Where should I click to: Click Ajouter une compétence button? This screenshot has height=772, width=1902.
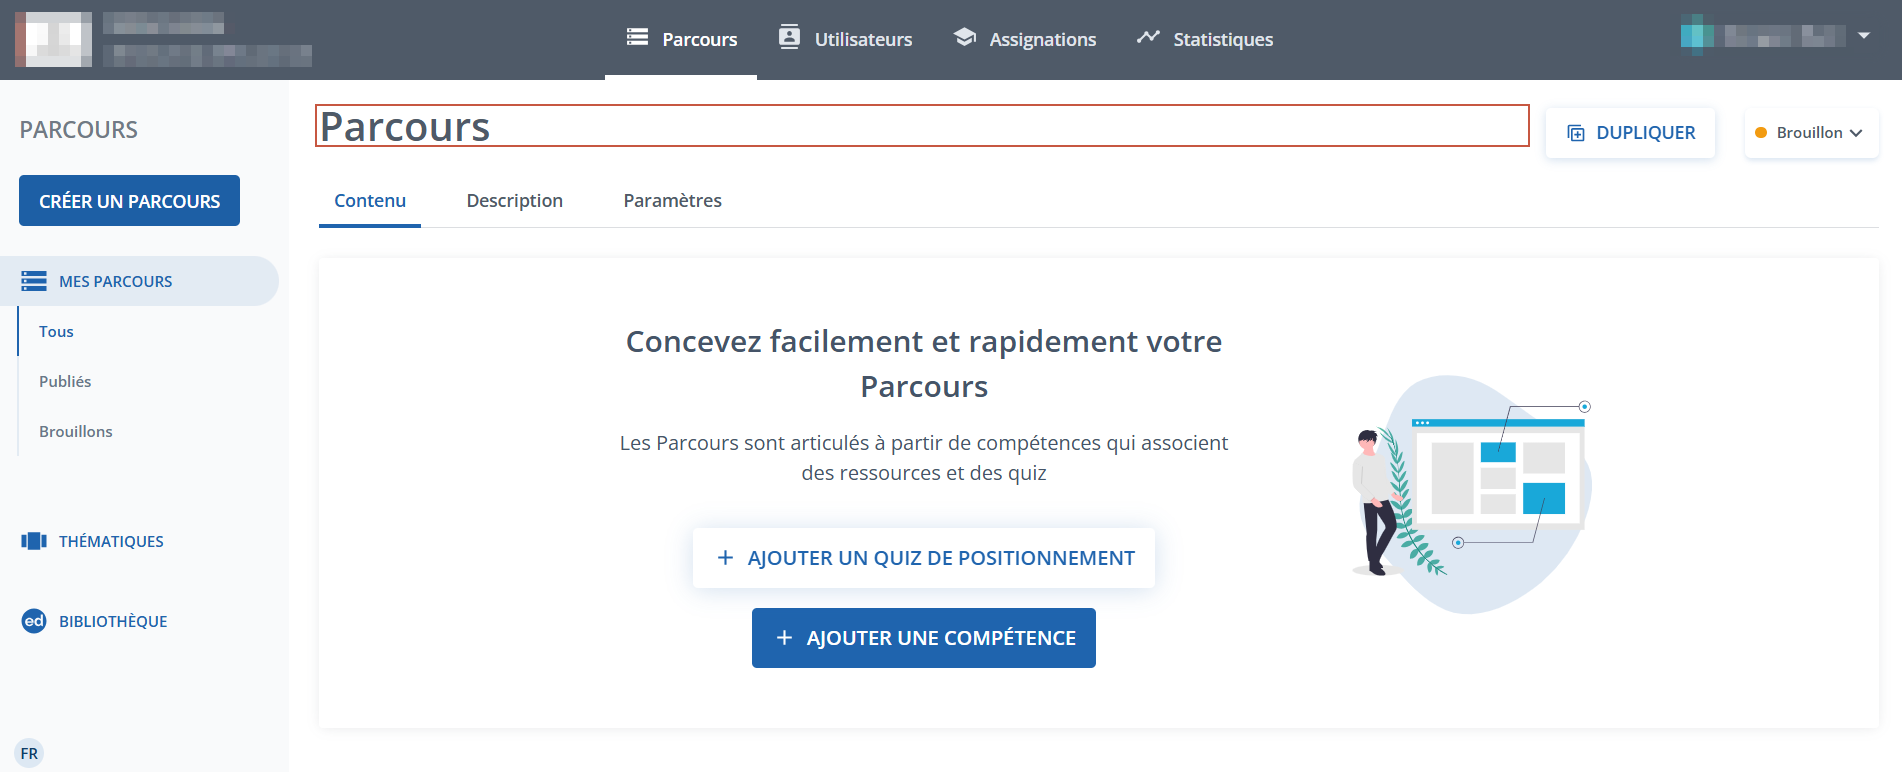(x=923, y=638)
